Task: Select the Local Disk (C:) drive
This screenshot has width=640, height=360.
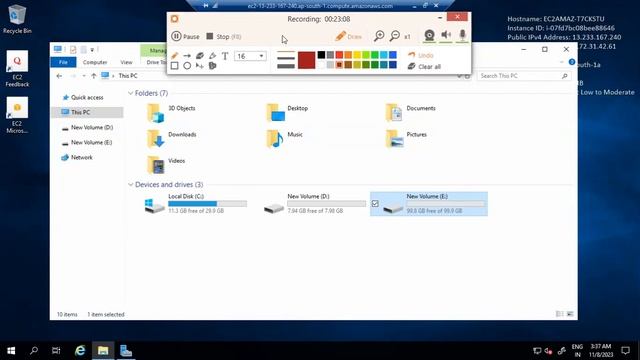Action: pyautogui.click(x=196, y=204)
